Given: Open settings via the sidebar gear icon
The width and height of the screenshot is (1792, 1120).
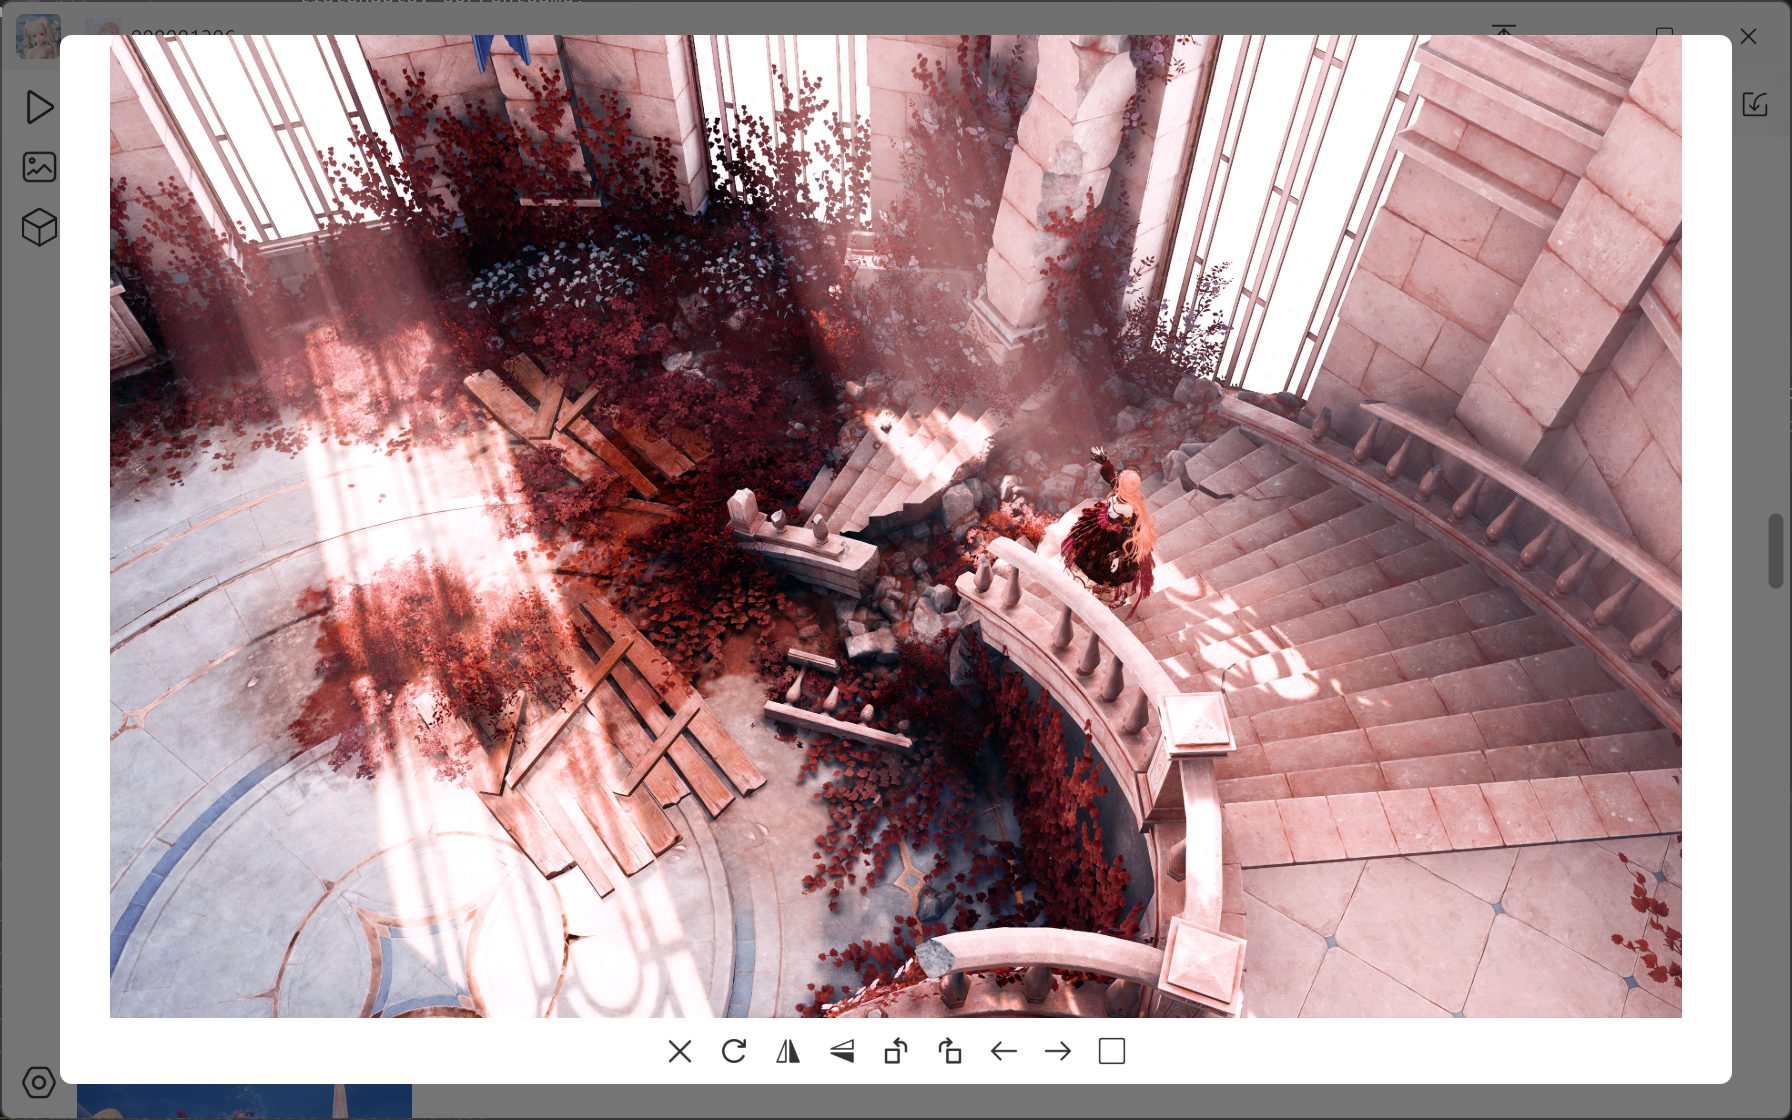Looking at the screenshot, I should click(39, 1082).
